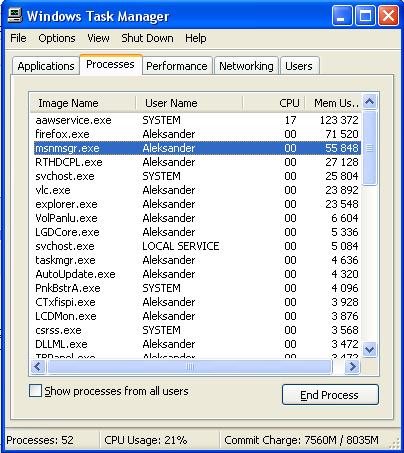
Task: Click the 71 520 memory value
Action: coord(342,134)
